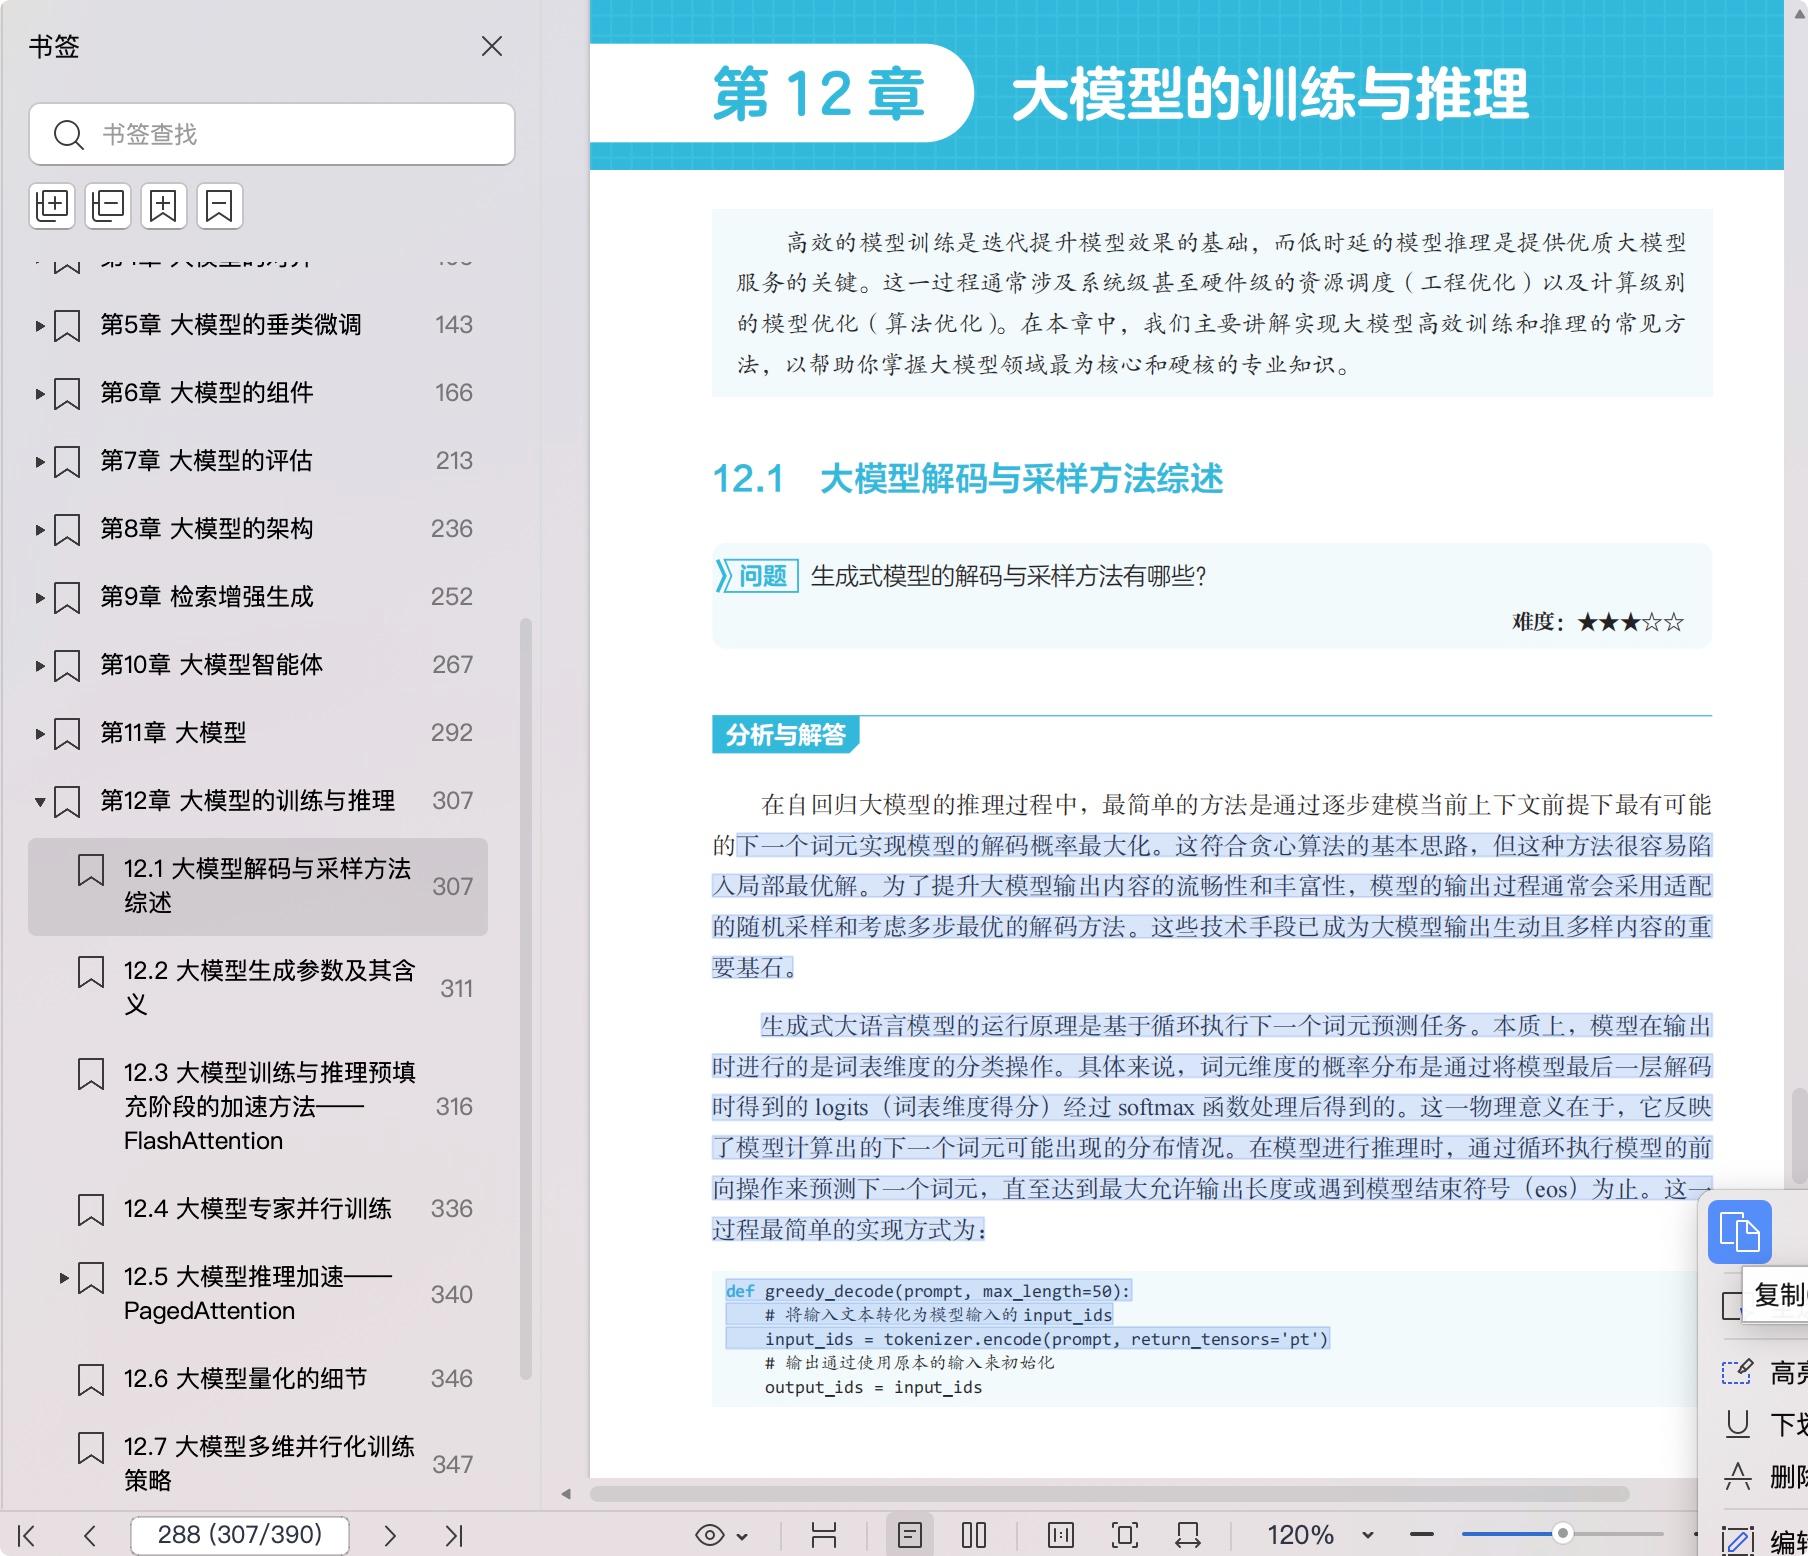Image resolution: width=1808 pixels, height=1556 pixels.
Task: Choose the strikethrough option in popup menu
Action: click(1764, 1476)
